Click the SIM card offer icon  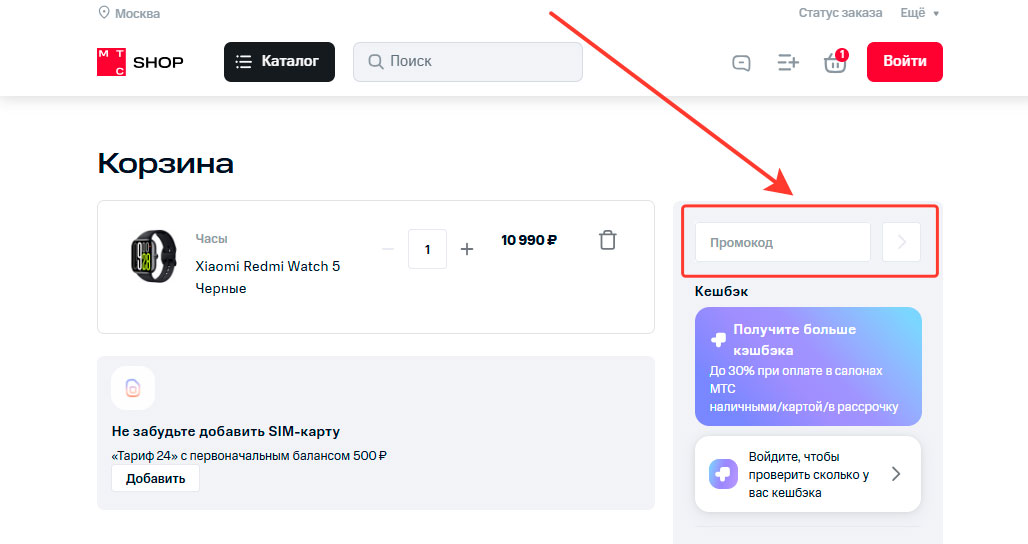pyautogui.click(x=133, y=388)
